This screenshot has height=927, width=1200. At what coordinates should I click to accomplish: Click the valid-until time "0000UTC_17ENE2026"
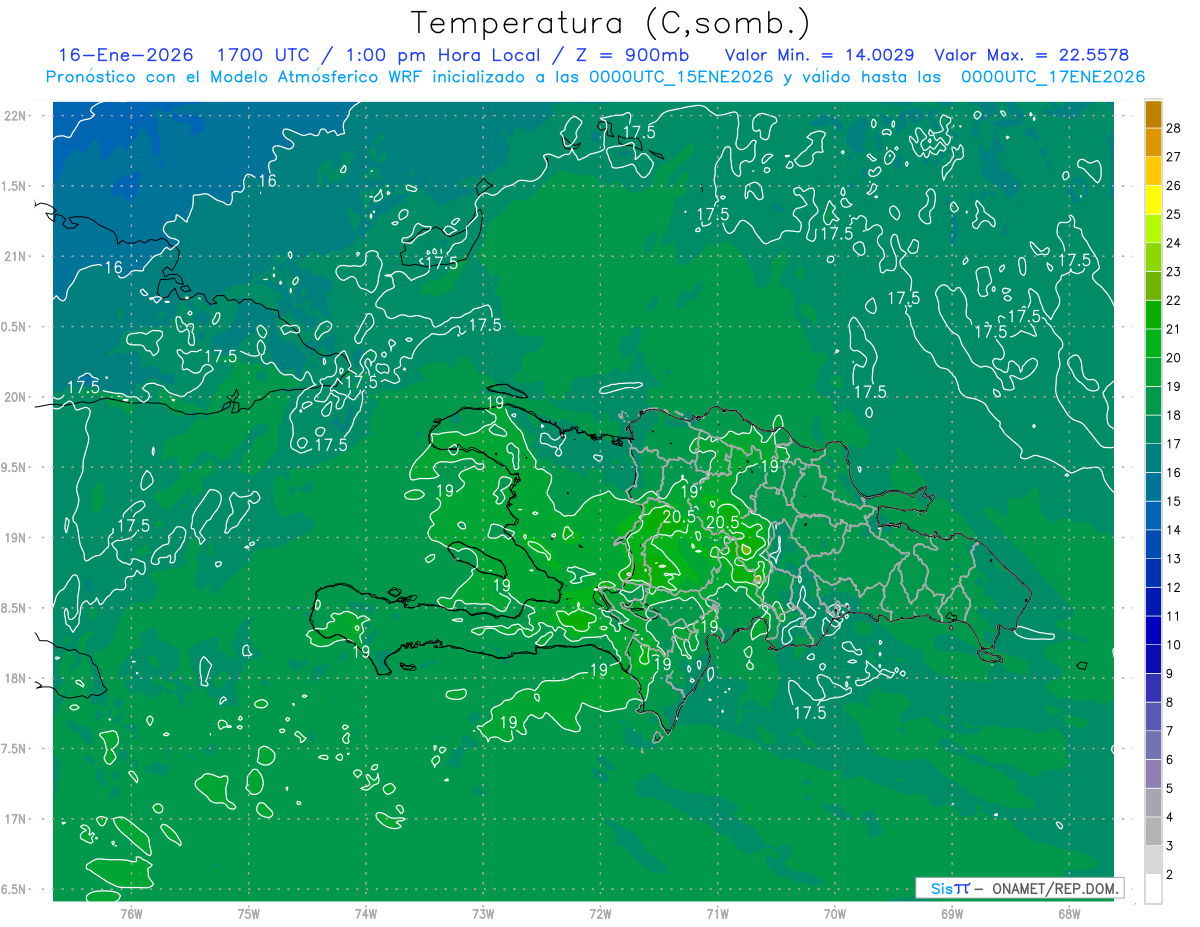pyautogui.click(x=1052, y=77)
